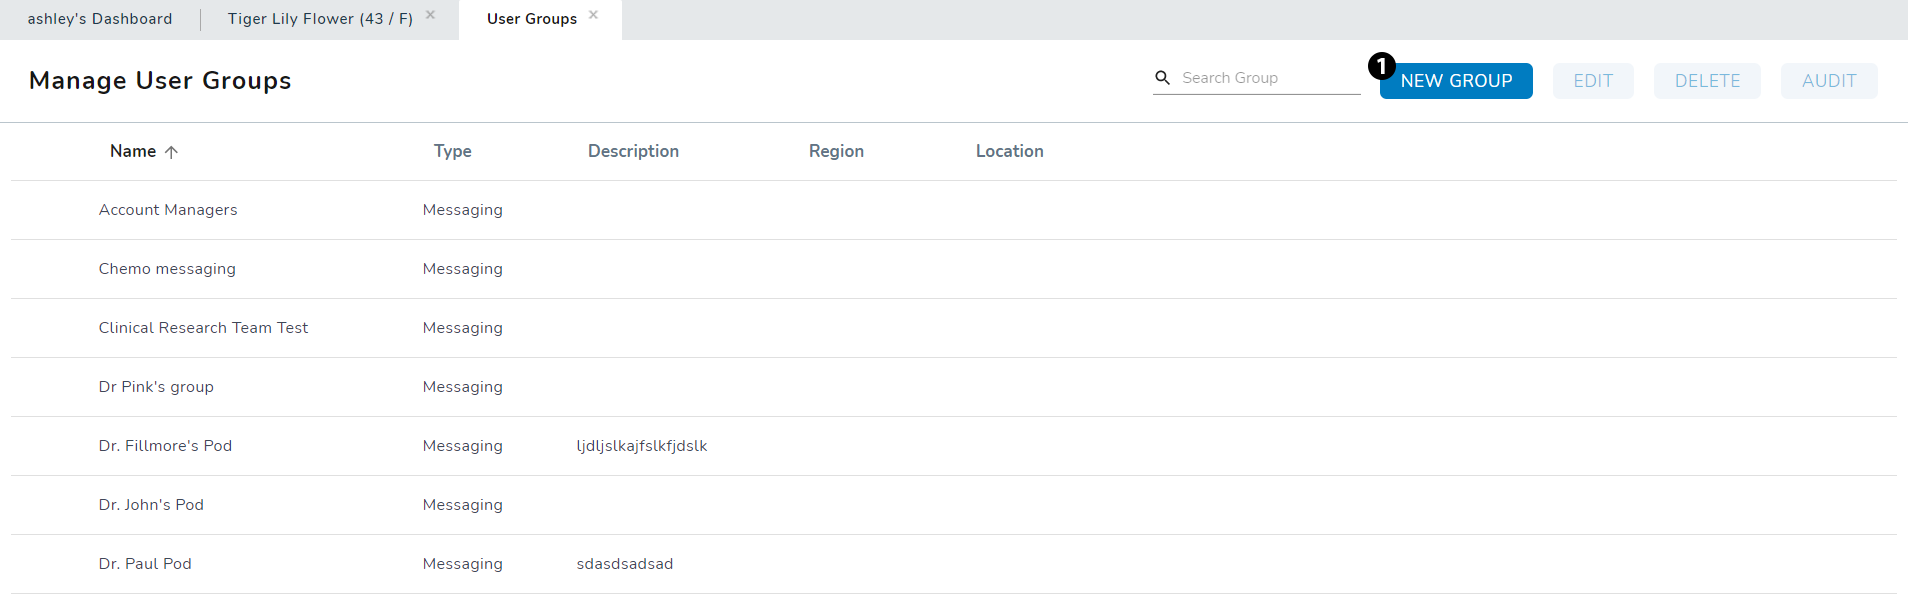
Task: Choose the Dr. Fillmore's Pod row
Action: pyautogui.click(x=165, y=446)
